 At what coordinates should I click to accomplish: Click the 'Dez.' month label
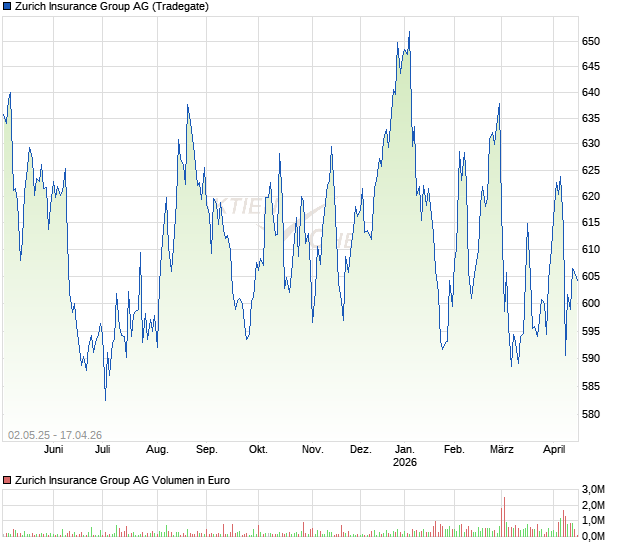361,450
